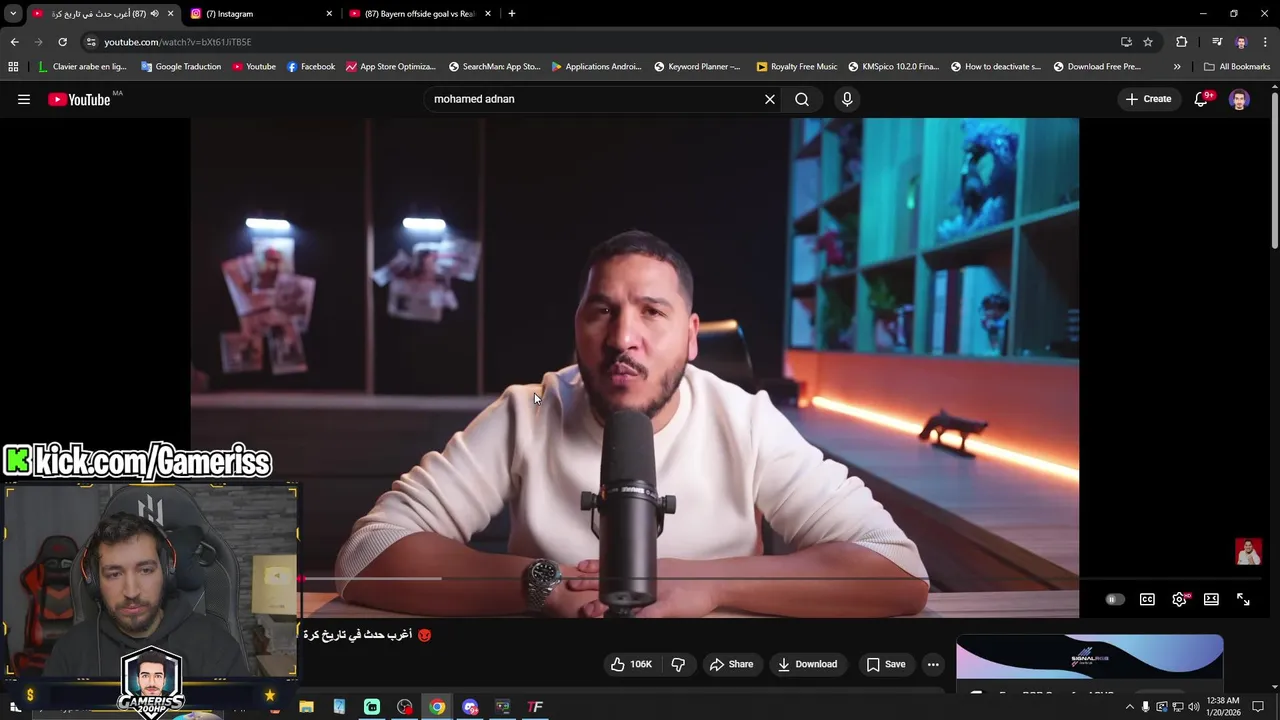Enter fullscreen mode in the player
Viewport: 1280px width, 720px height.
click(x=1243, y=599)
